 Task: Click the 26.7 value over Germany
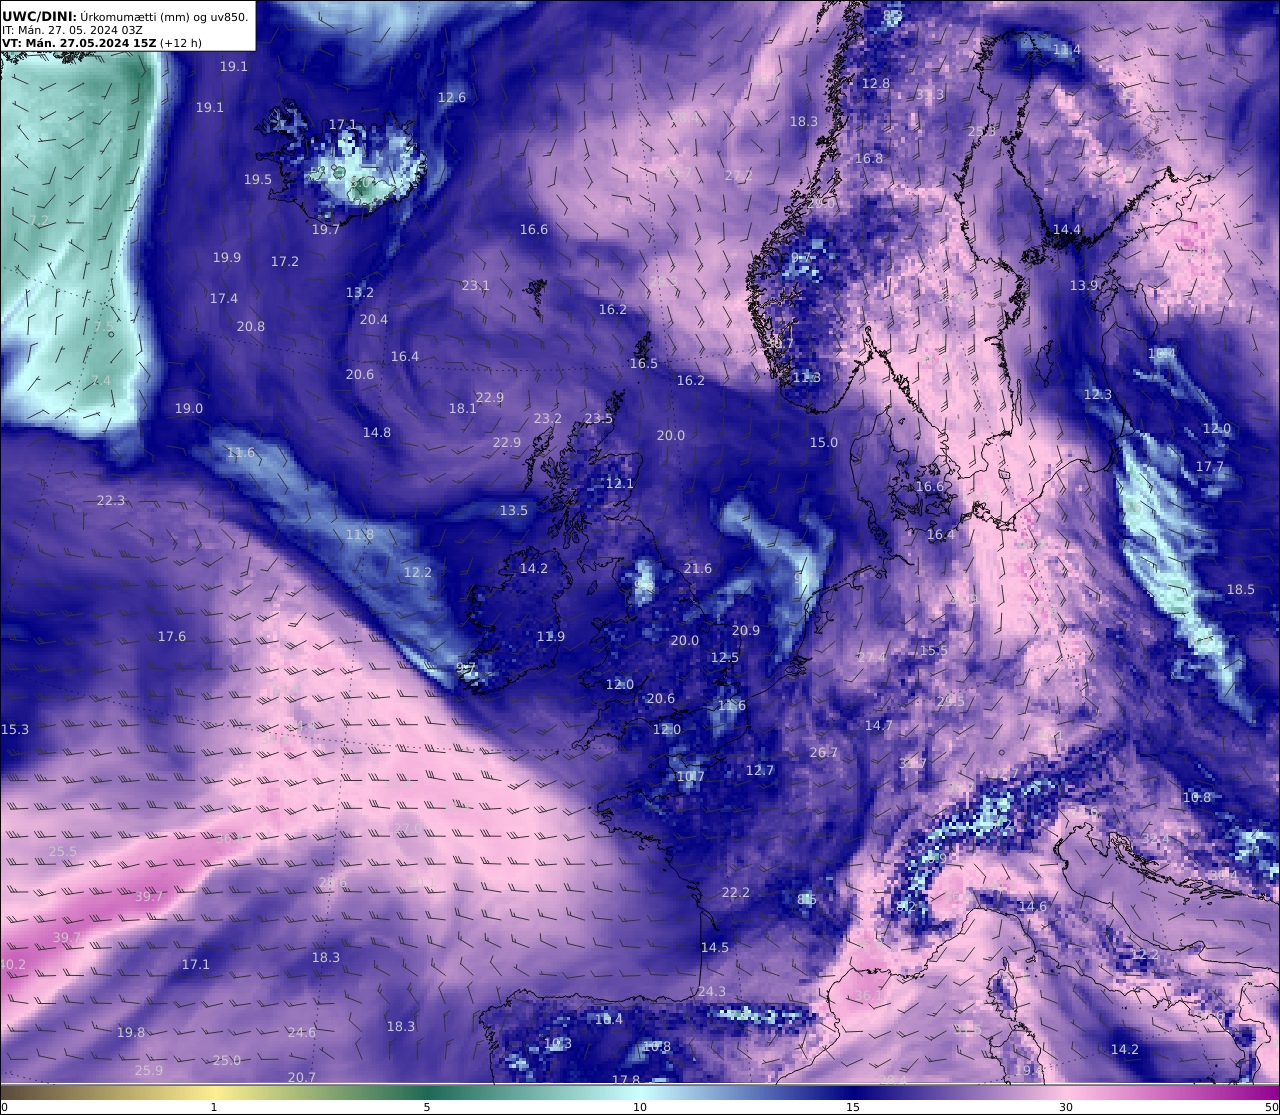[824, 752]
